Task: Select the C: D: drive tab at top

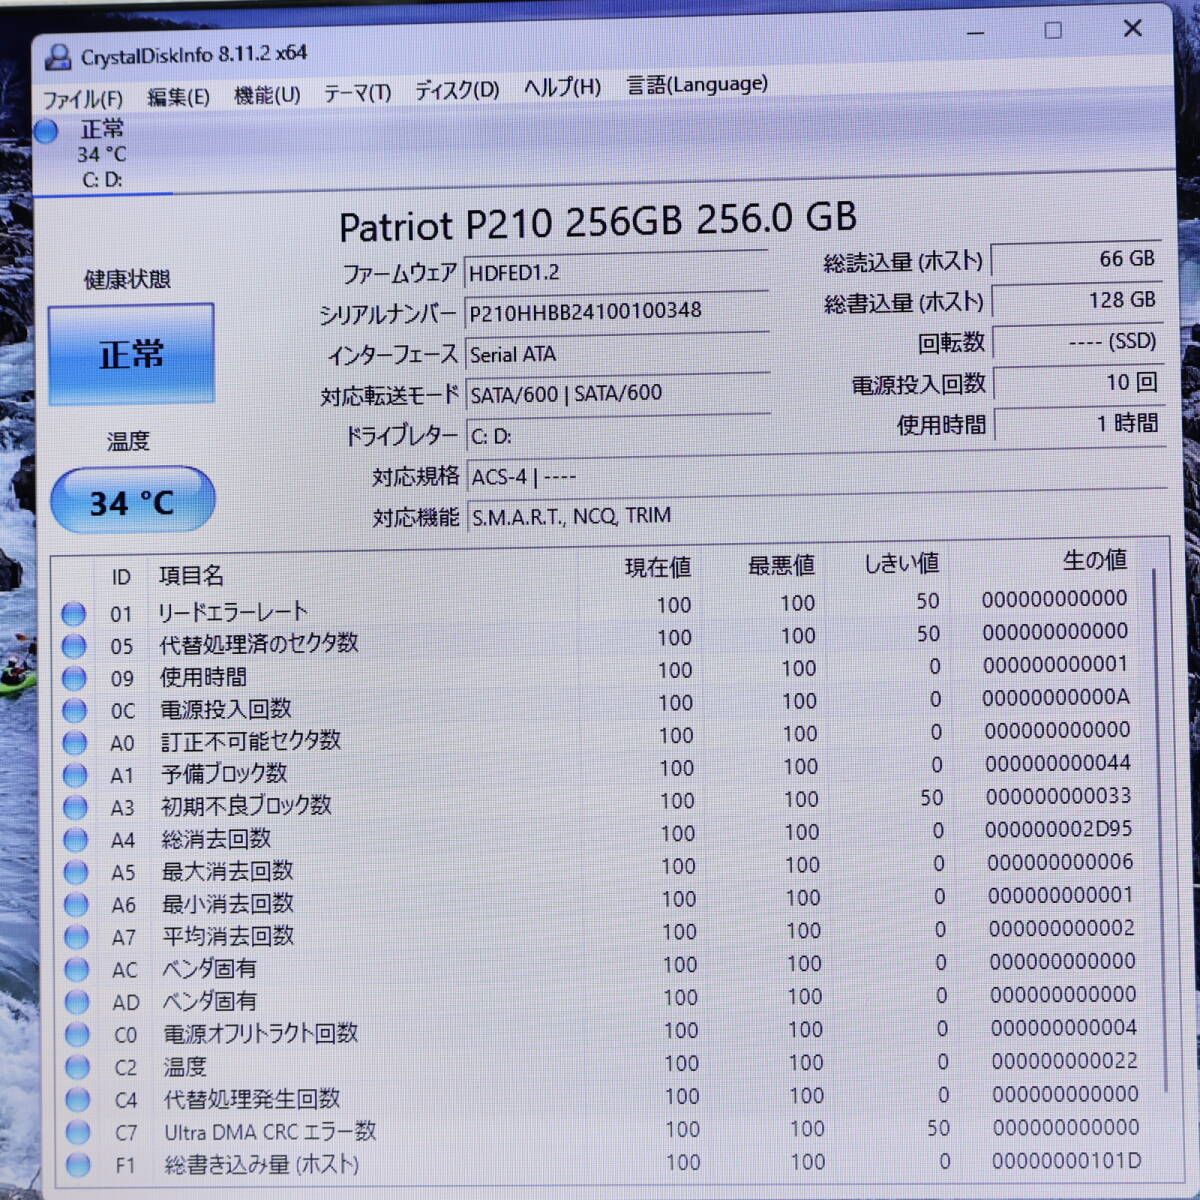Action: [x=102, y=154]
